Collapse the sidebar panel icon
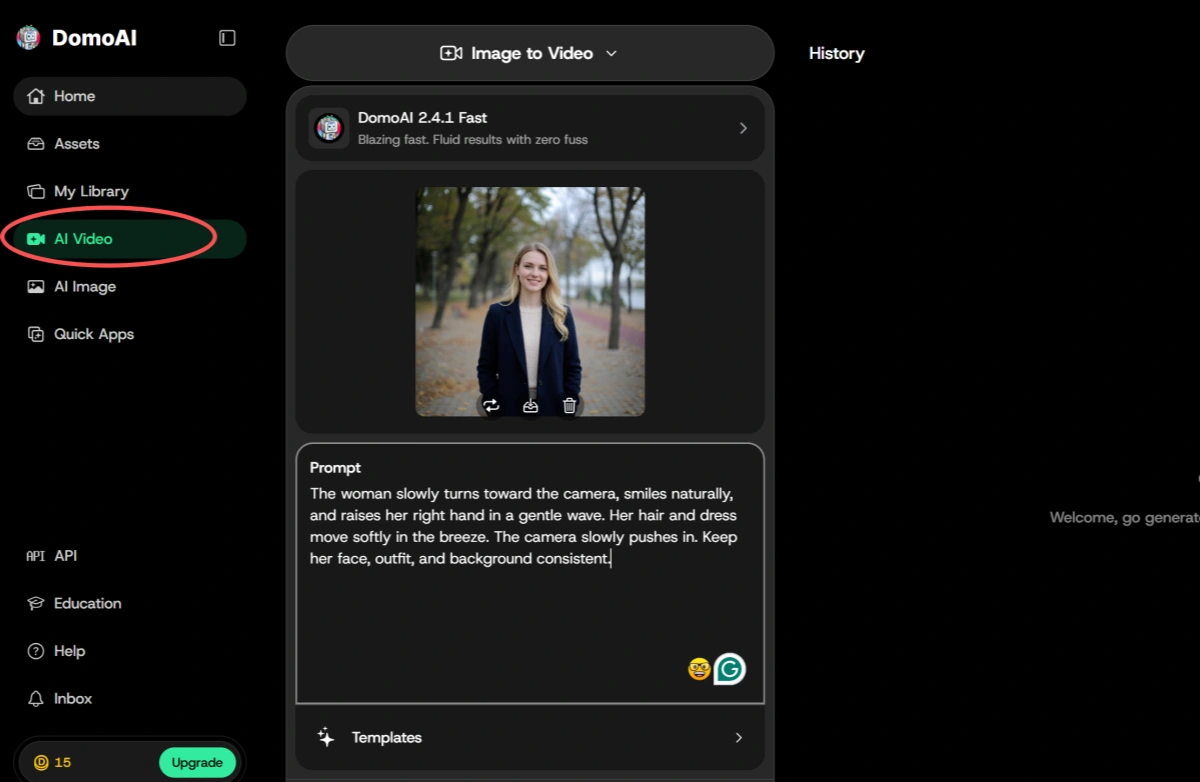This screenshot has height=782, width=1200. coord(227,38)
